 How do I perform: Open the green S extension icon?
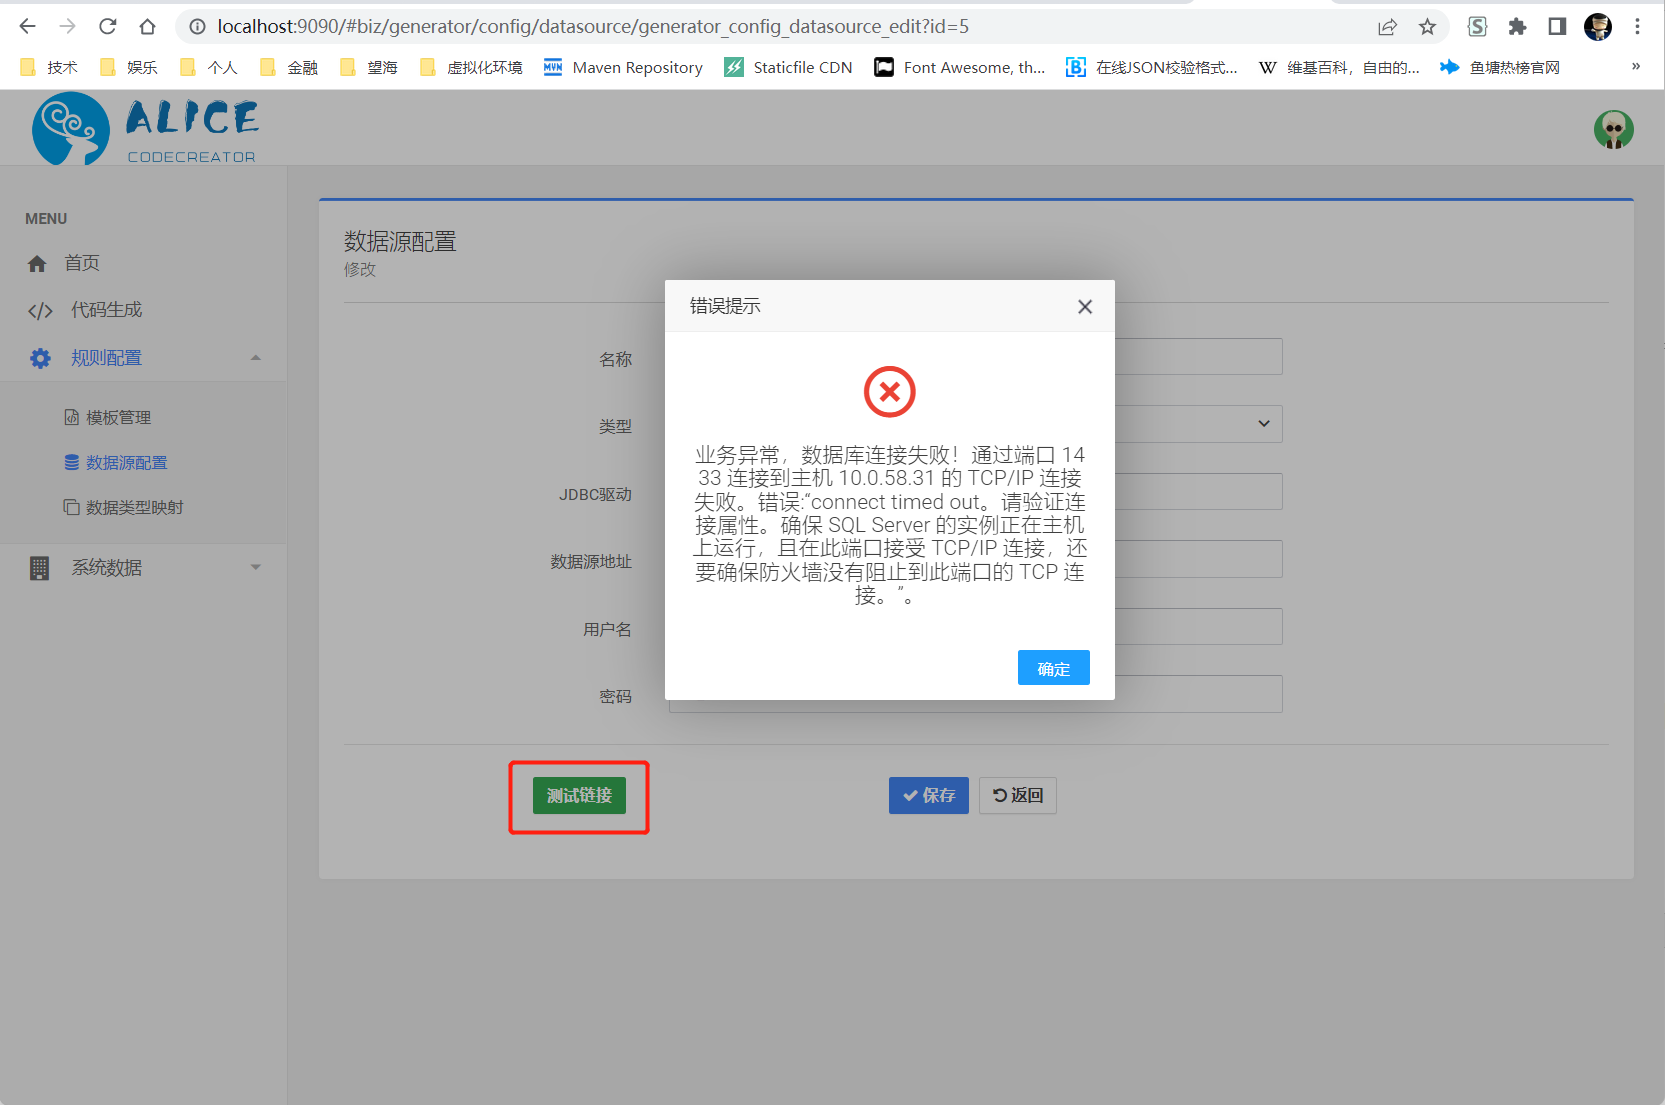tap(1477, 27)
